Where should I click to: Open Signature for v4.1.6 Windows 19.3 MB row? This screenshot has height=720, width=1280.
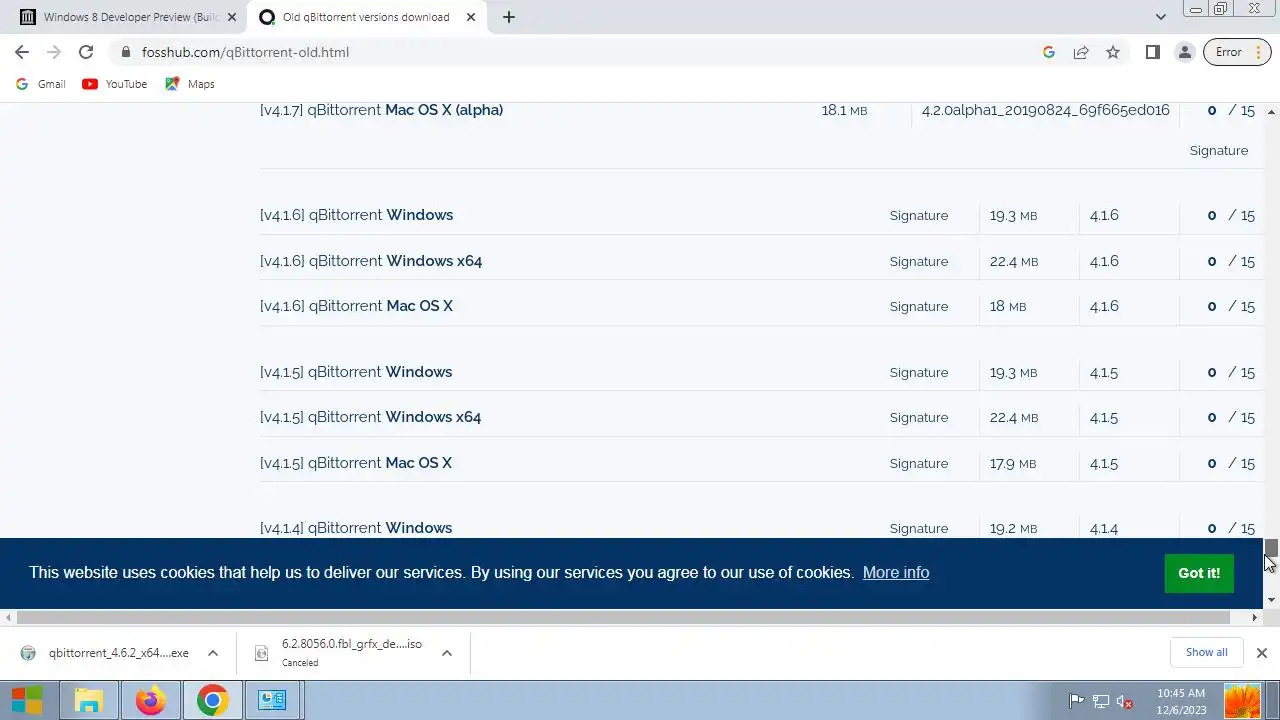click(919, 215)
